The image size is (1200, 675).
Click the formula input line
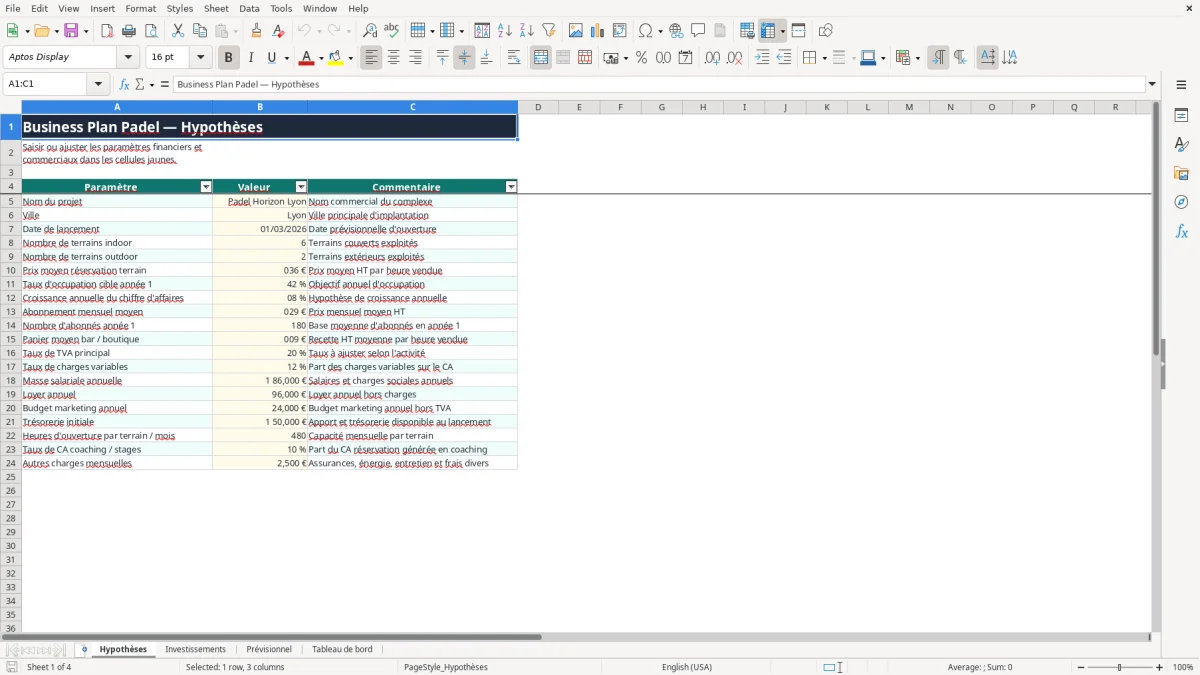(659, 85)
